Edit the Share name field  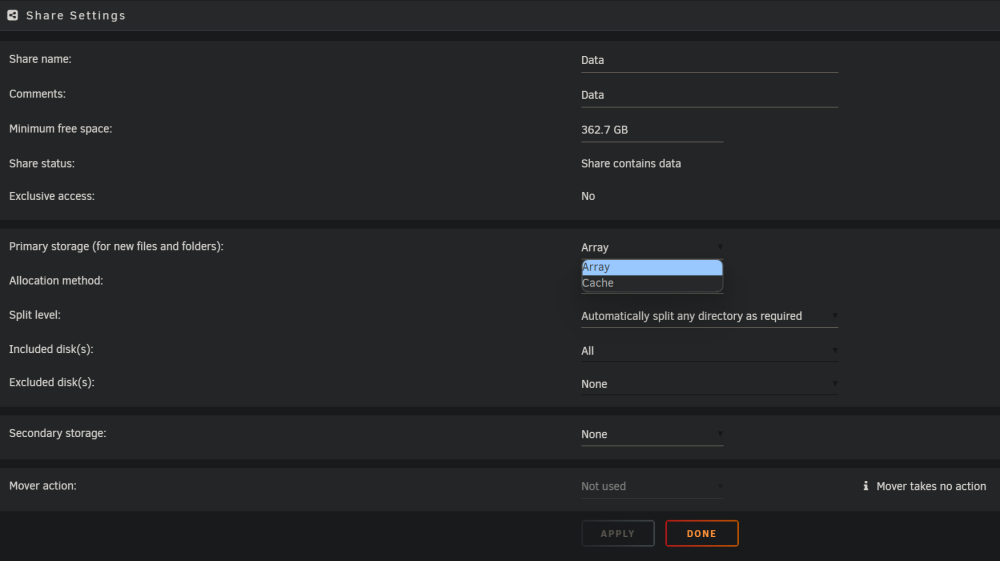coord(709,60)
